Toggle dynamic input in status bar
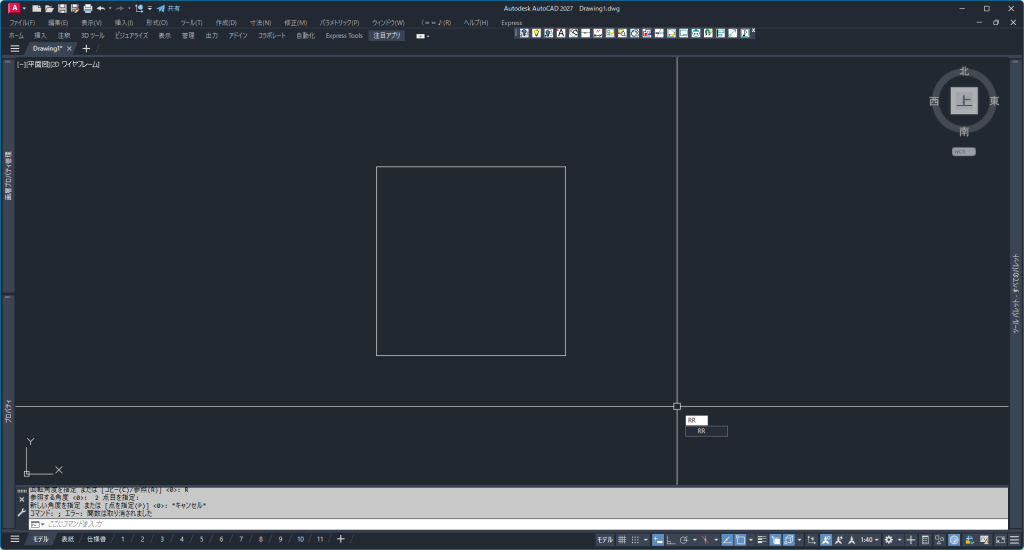Screen dimensions: 1024x550 pos(658,540)
